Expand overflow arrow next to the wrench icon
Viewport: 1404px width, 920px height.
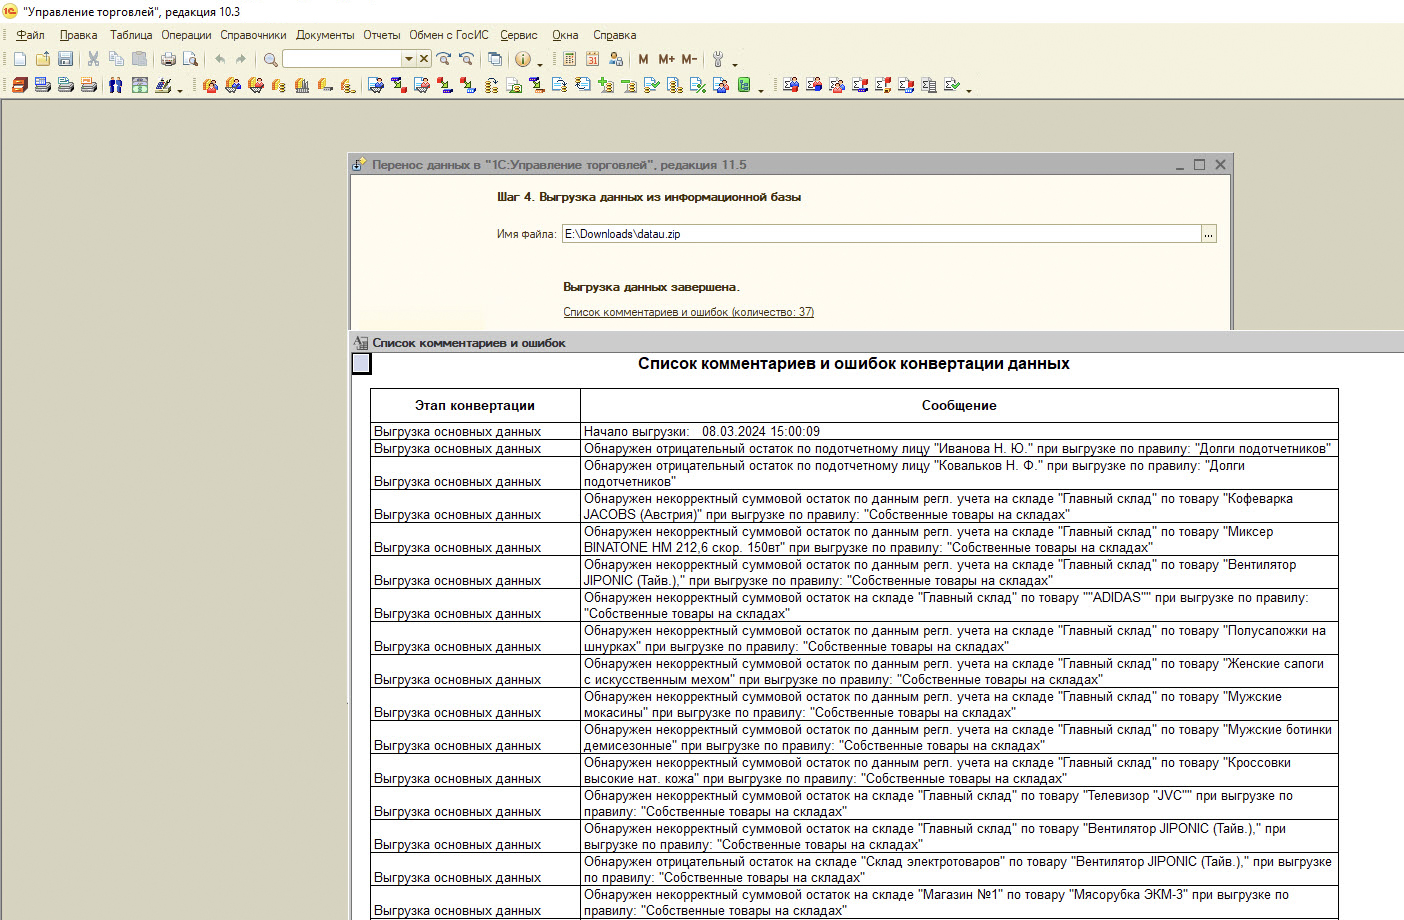tap(735, 63)
